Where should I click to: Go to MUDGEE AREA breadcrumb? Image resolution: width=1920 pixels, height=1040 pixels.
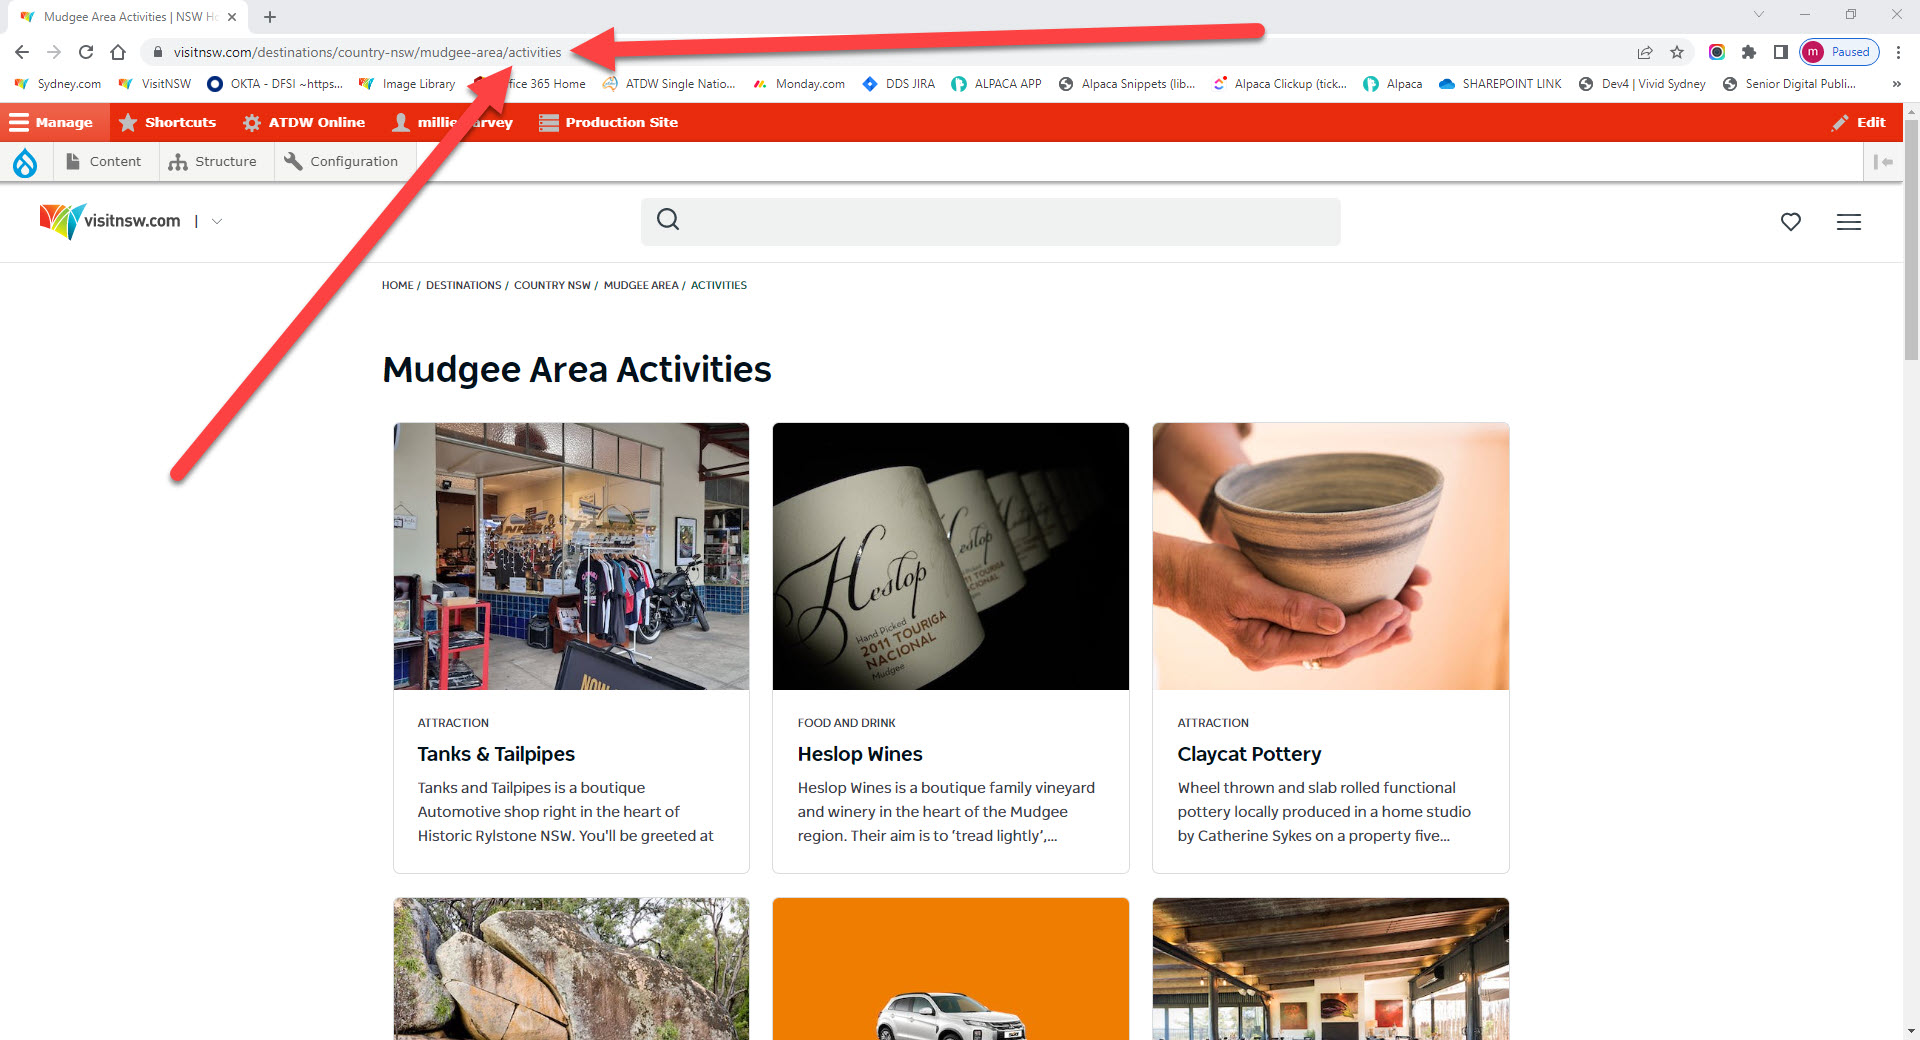tap(641, 285)
